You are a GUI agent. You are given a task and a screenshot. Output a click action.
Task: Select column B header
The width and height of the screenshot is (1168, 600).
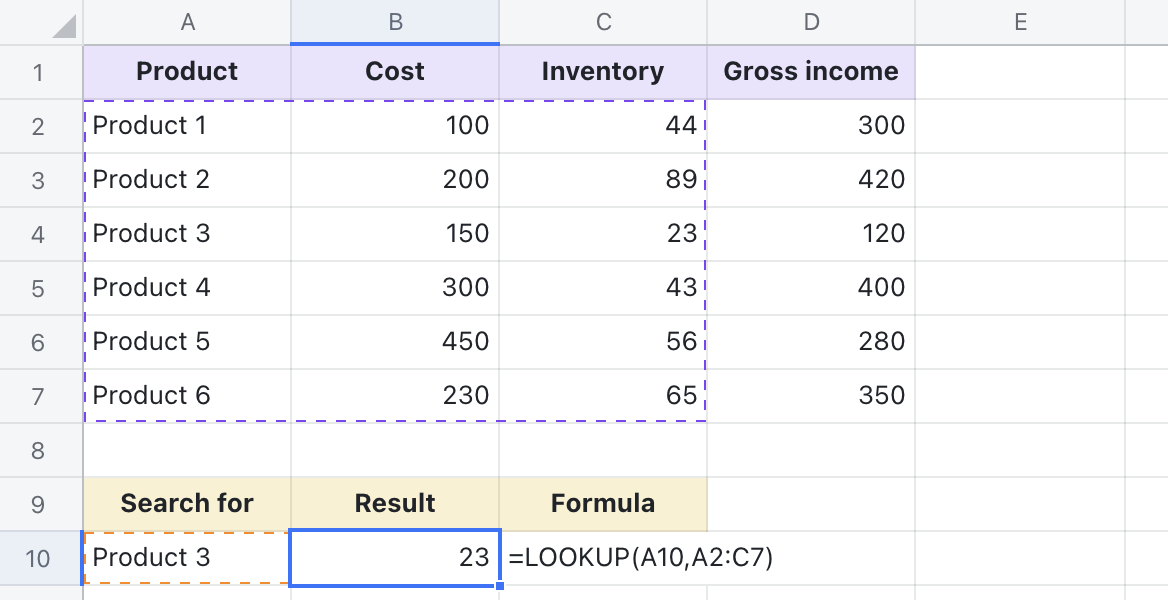(395, 21)
